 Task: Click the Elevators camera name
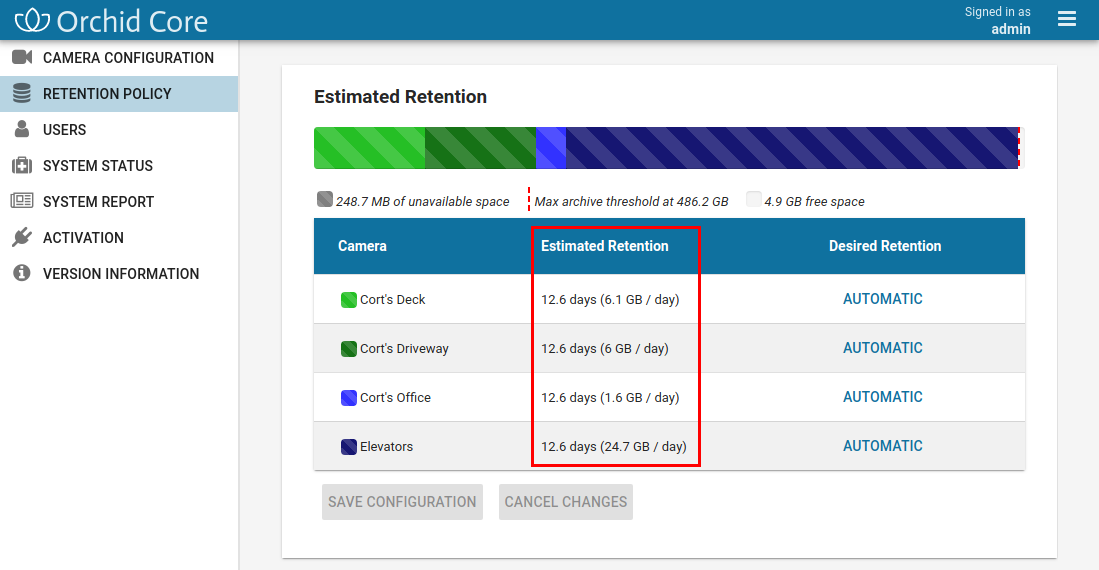tap(386, 447)
